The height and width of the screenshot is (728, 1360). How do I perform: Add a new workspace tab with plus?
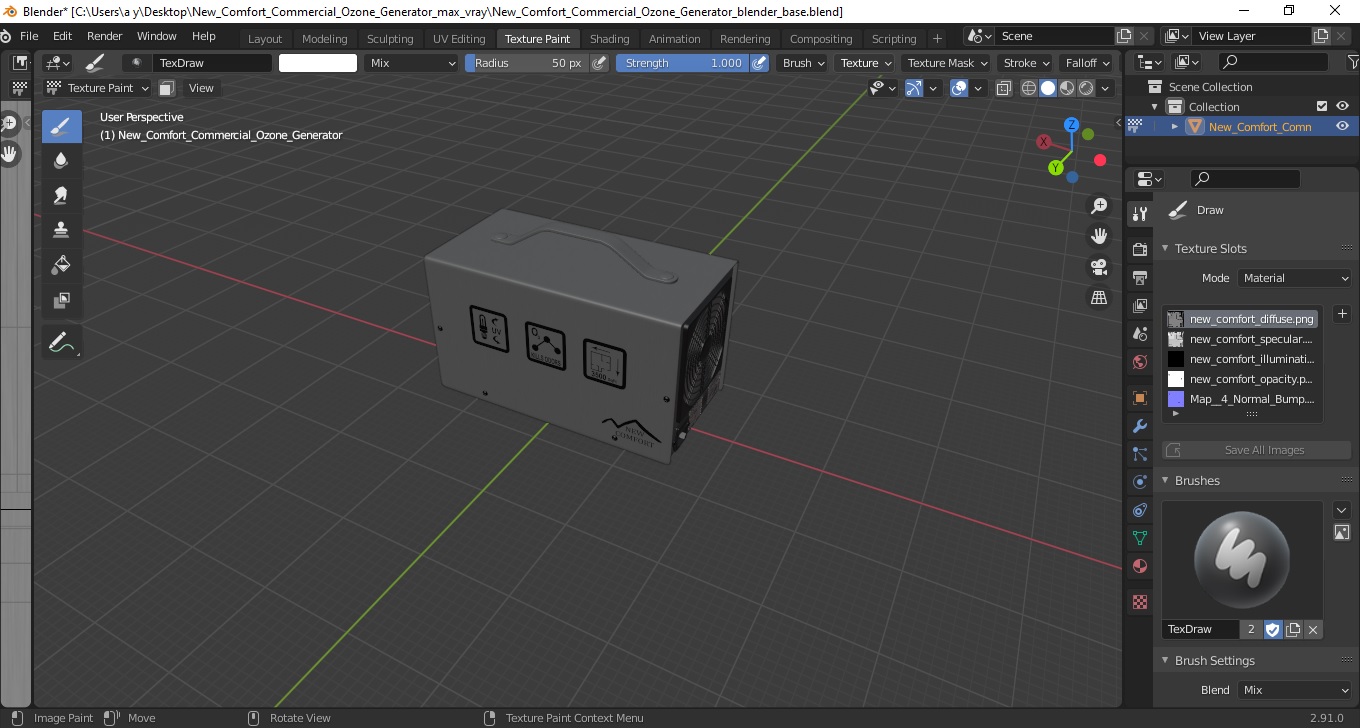[937, 39]
